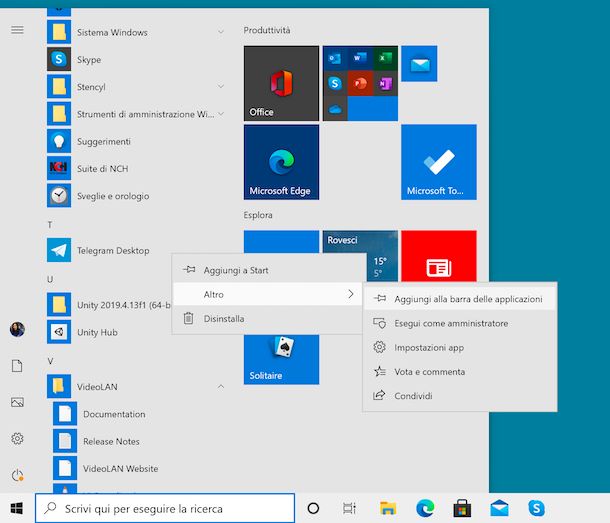Launch the Telegram Desktop icon
The width and height of the screenshot is (610, 523).
coord(59,250)
